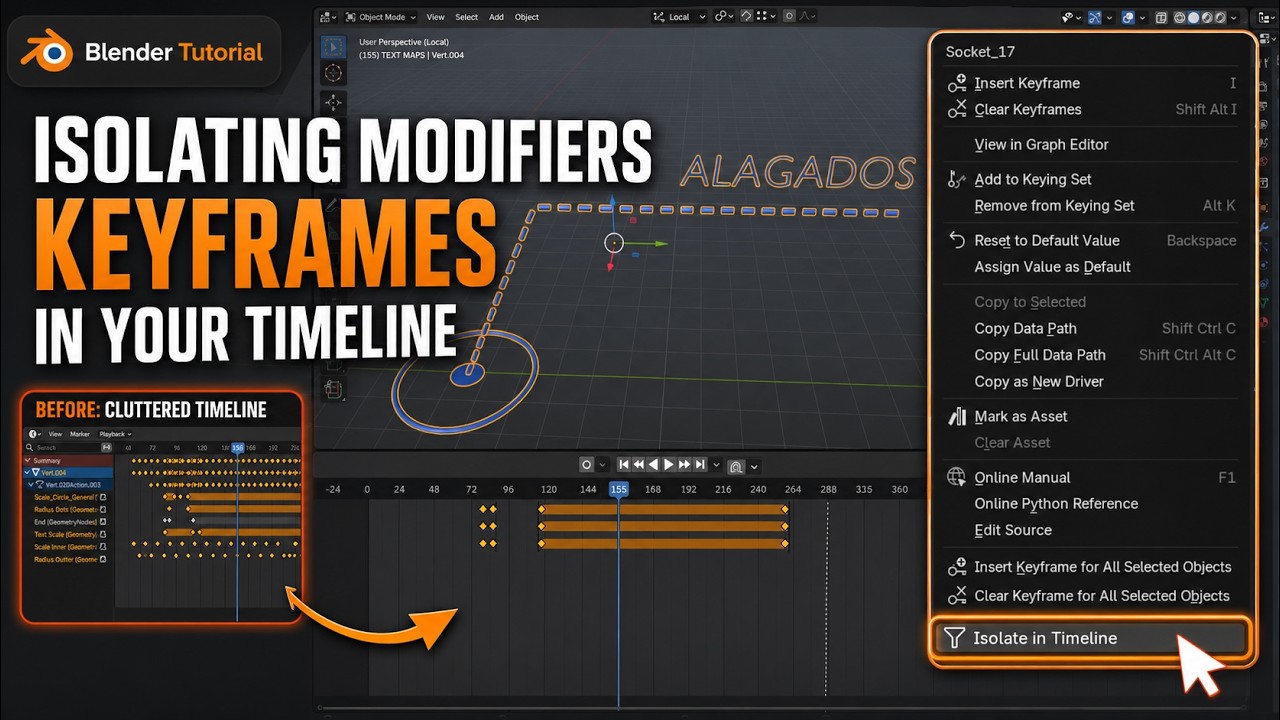The height and width of the screenshot is (720, 1280).
Task: Jump to previous keyframe
Action: [x=639, y=464]
